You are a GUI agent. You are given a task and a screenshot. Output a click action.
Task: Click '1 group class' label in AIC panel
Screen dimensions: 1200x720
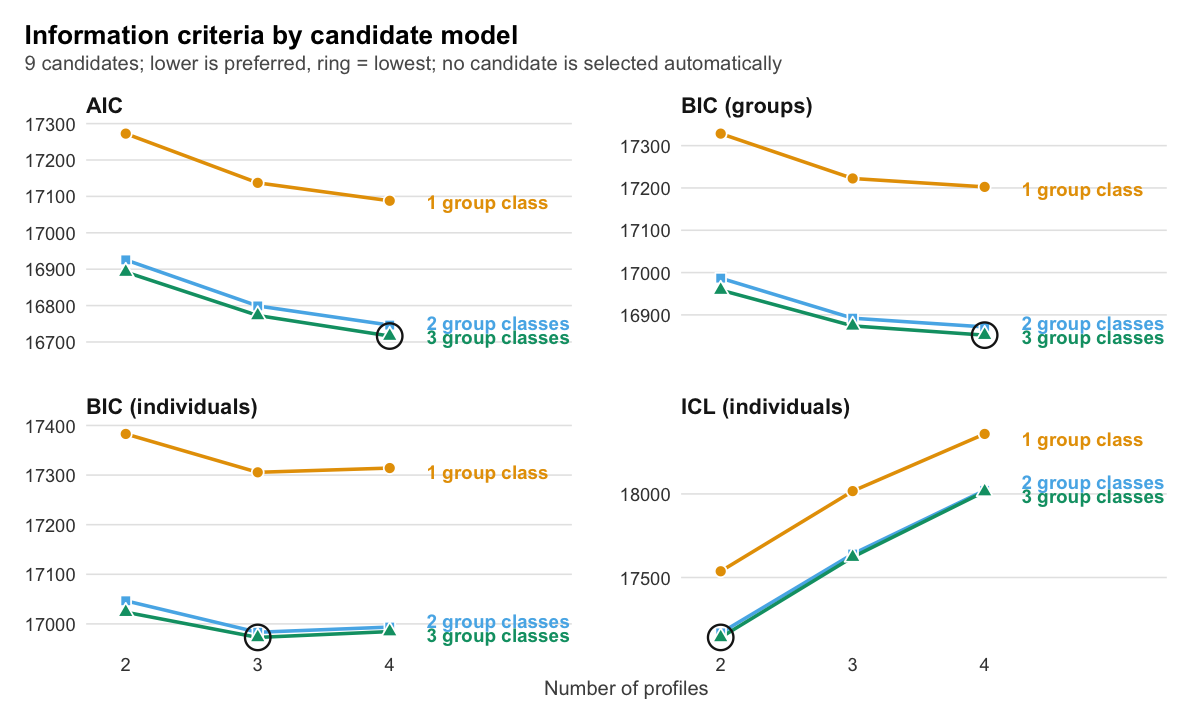(487, 204)
